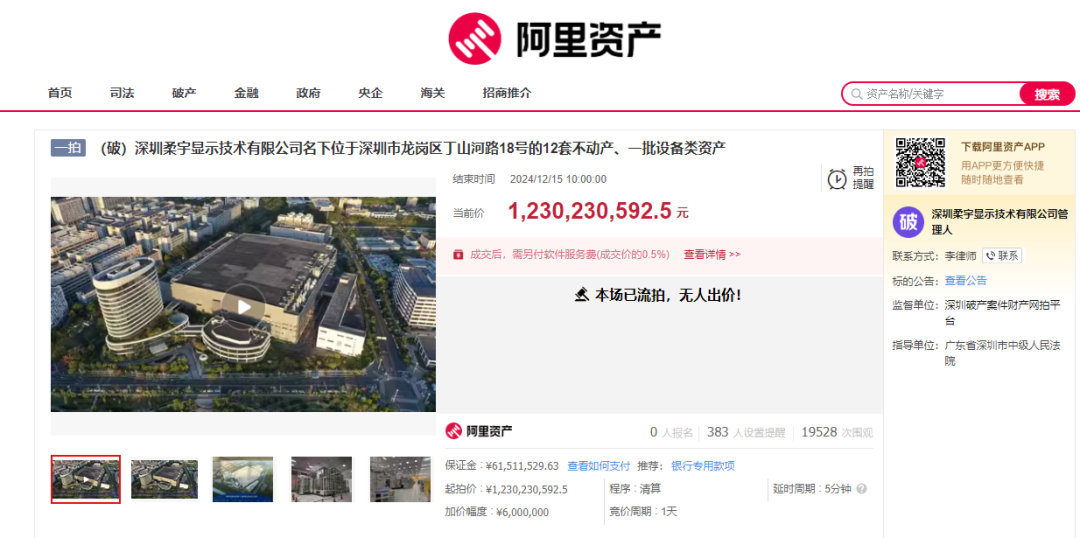Viewport: 1080px width, 538px height.
Task: Click 深圳柔宇显示技术有限公司管理人 name
Action: click(x=999, y=222)
